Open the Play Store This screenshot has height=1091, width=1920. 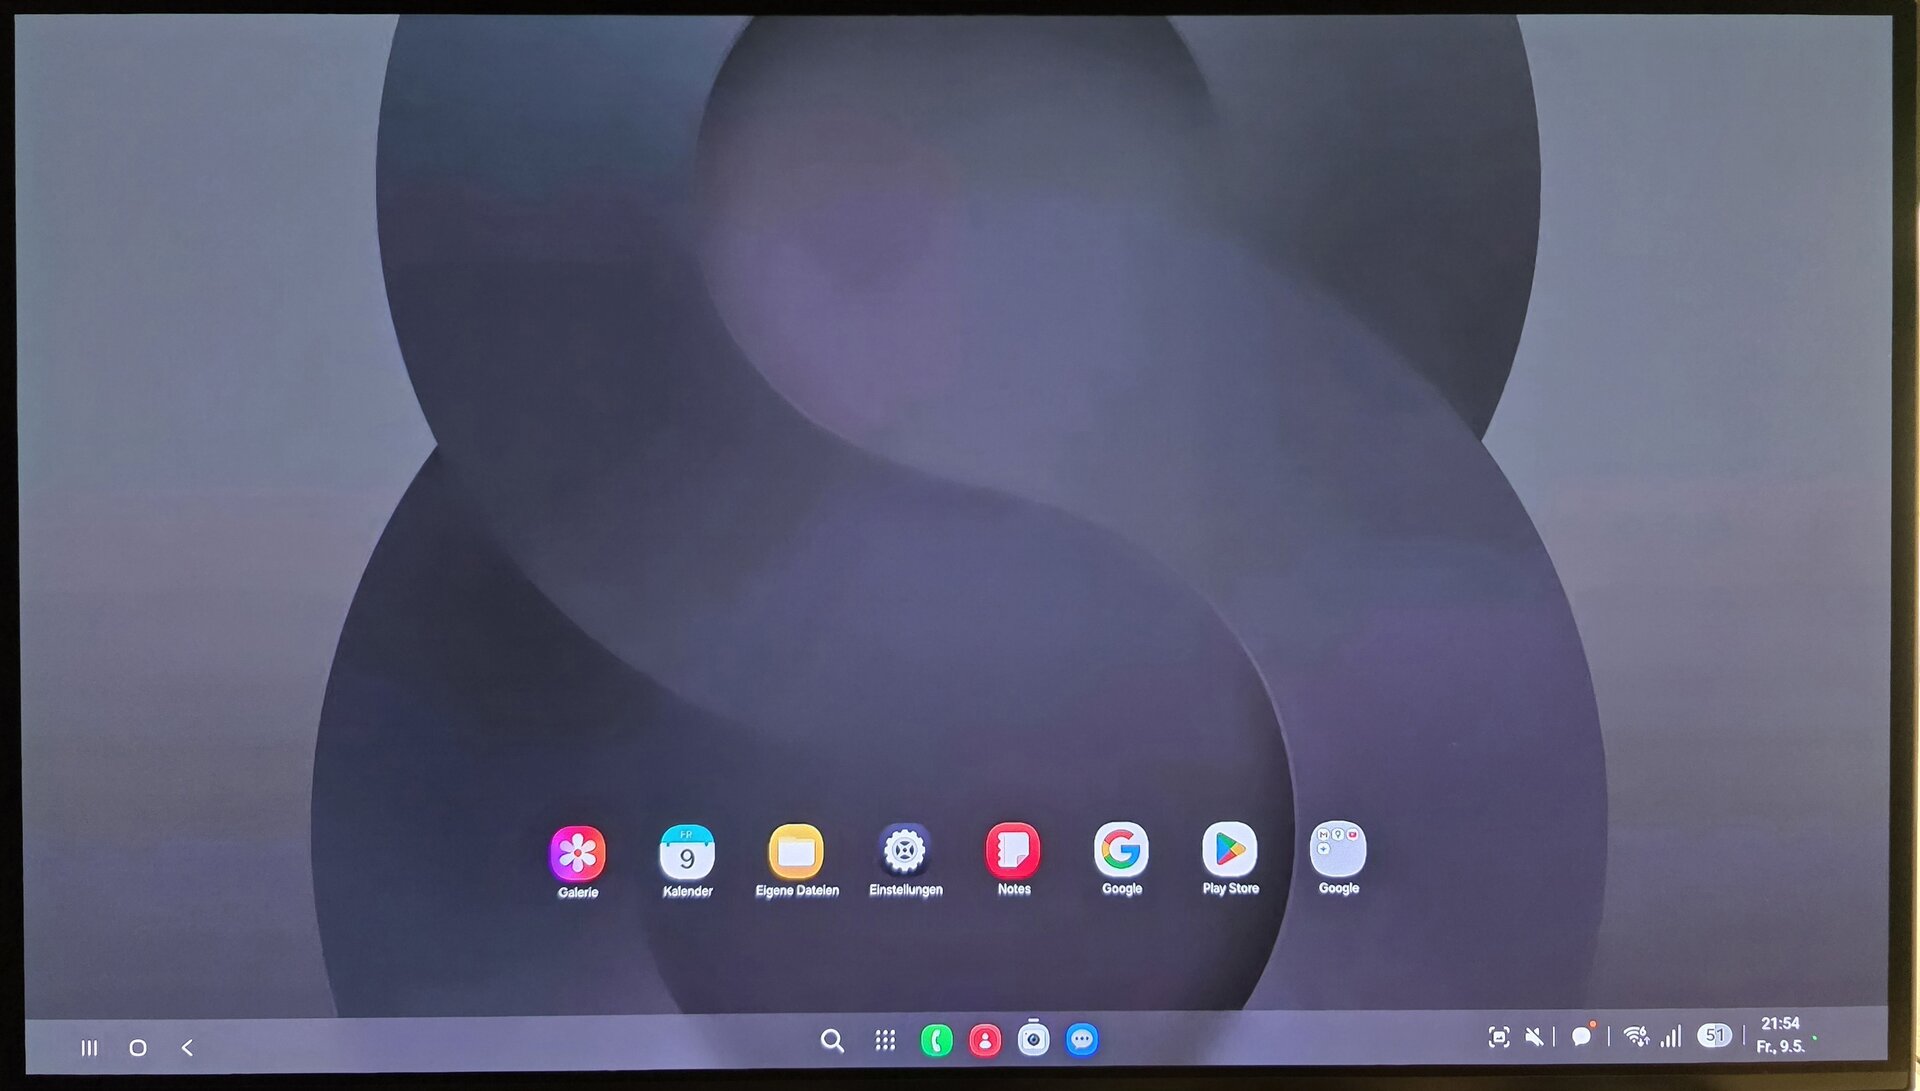[1230, 850]
